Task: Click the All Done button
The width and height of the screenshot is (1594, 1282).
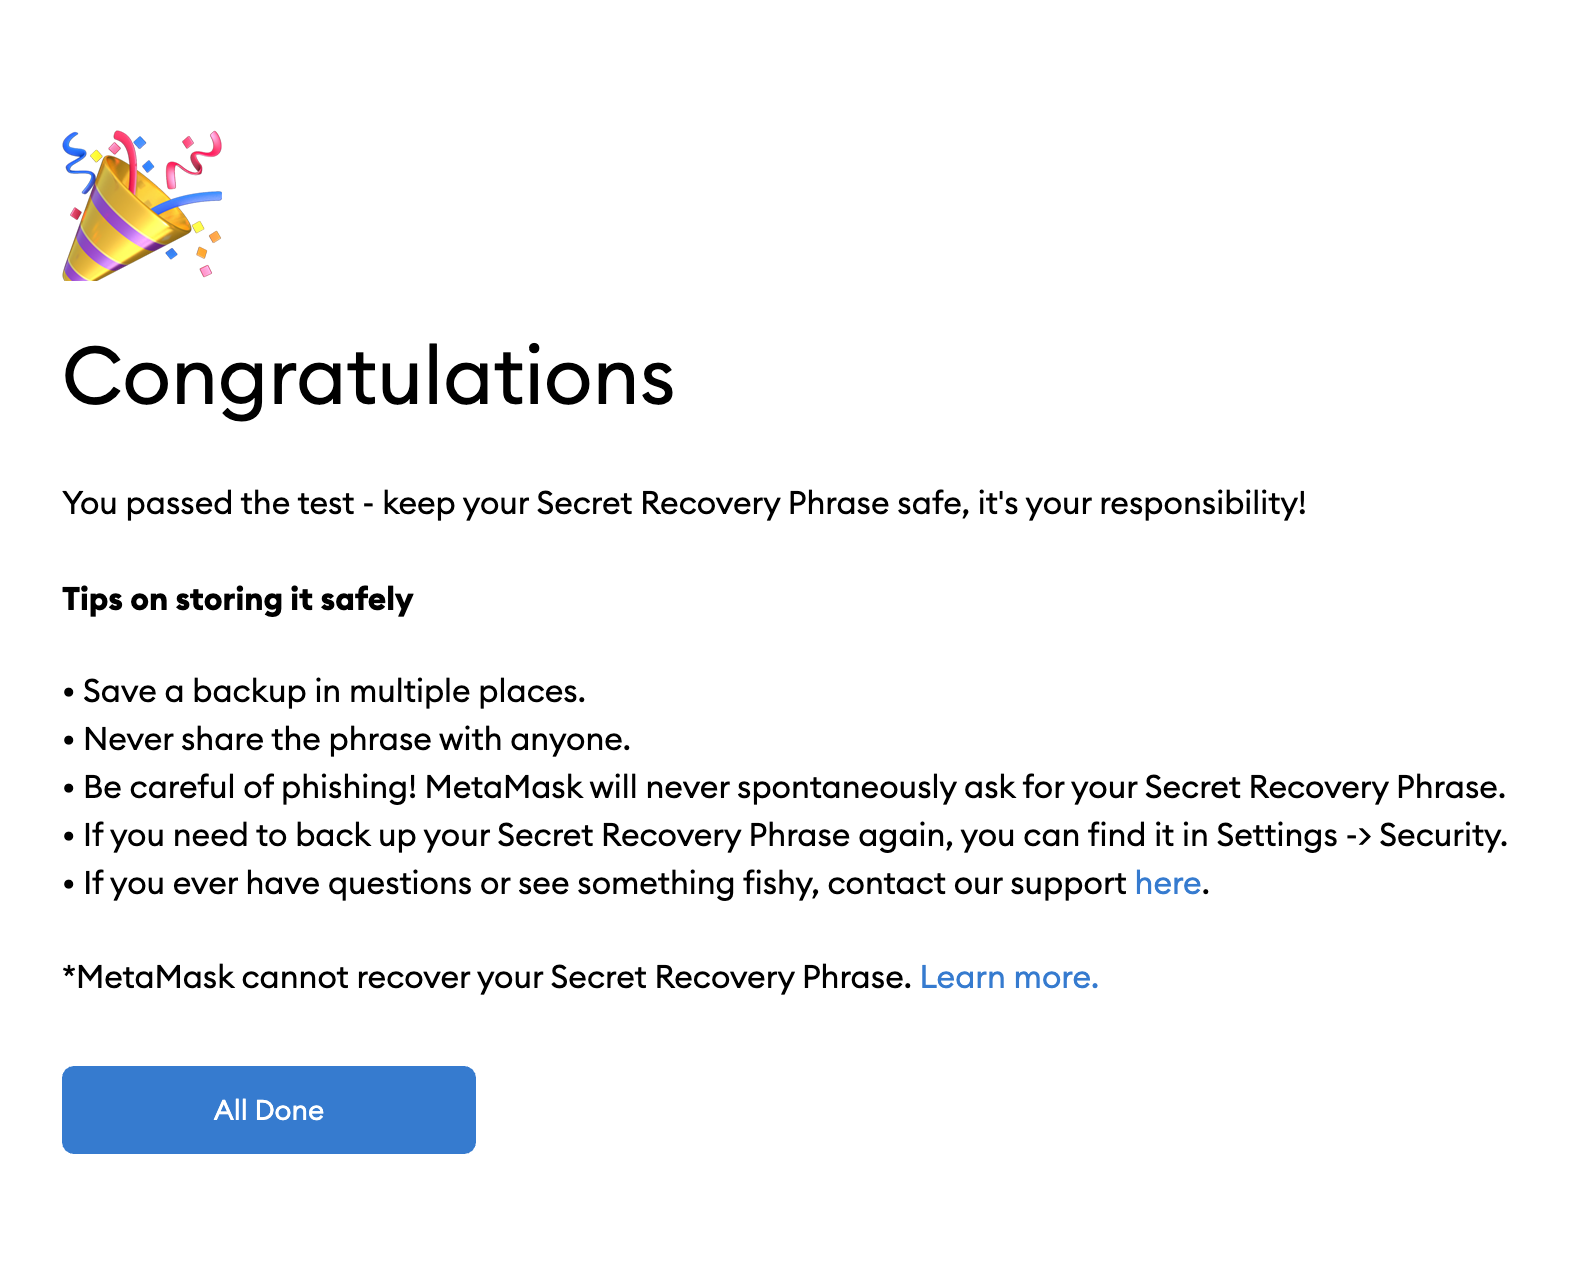Action: (268, 1110)
